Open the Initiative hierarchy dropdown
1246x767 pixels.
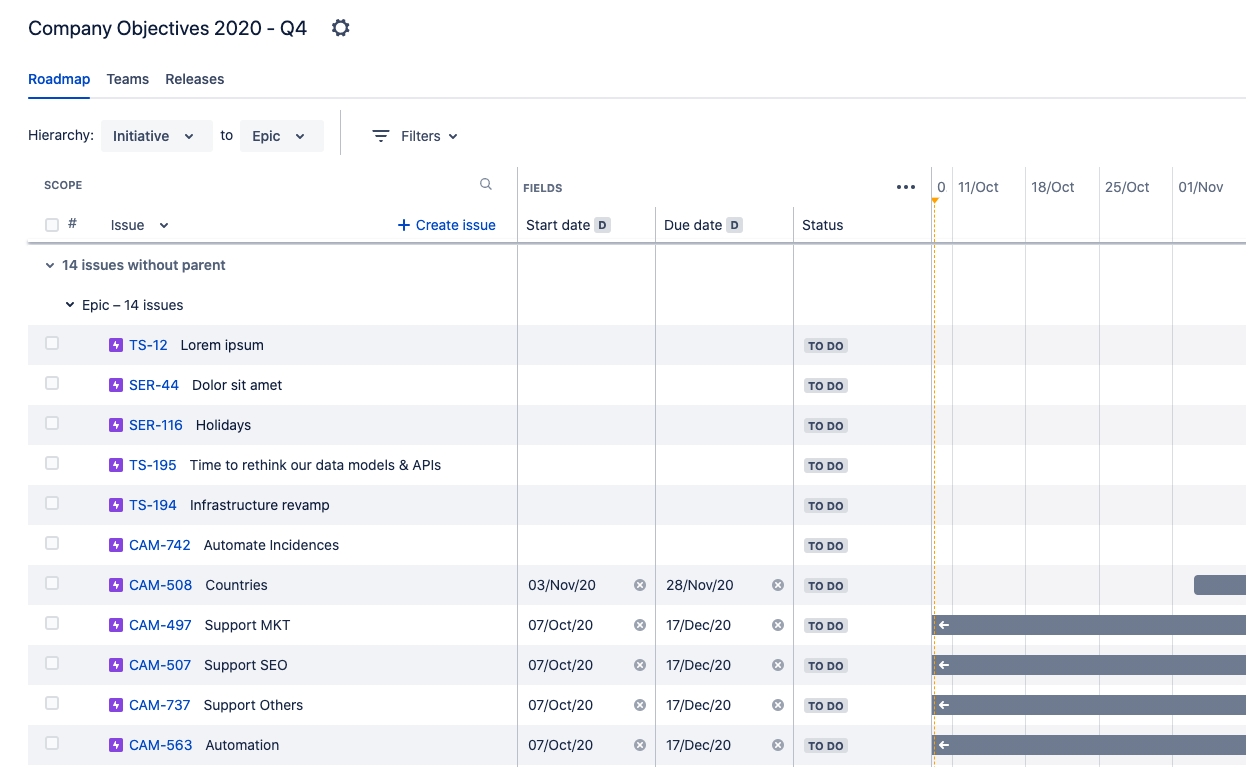pyautogui.click(x=157, y=136)
